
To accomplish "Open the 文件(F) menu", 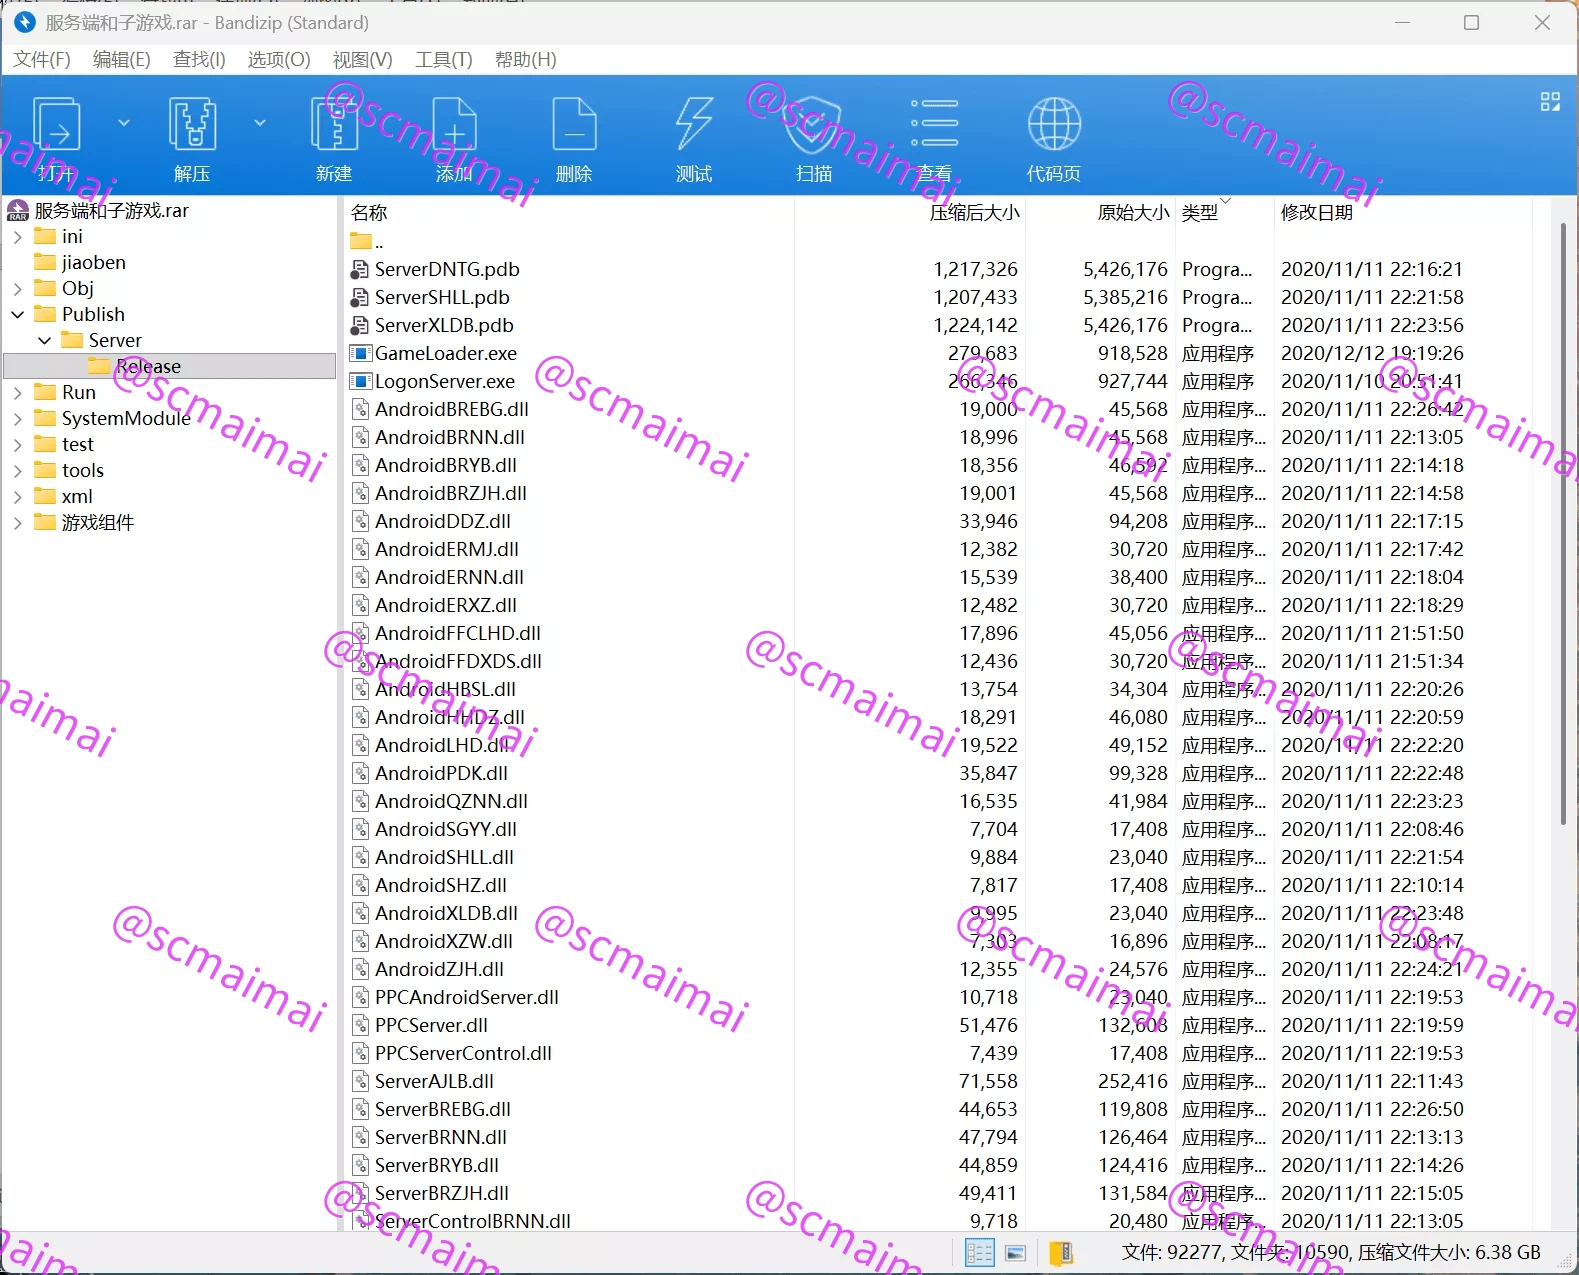I will 42,59.
